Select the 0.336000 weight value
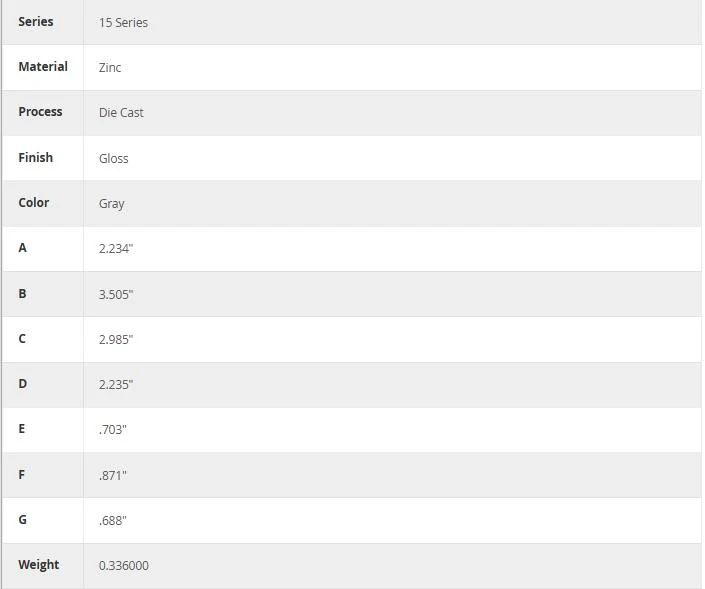Image resolution: width=705 pixels, height=589 pixels. tap(124, 565)
